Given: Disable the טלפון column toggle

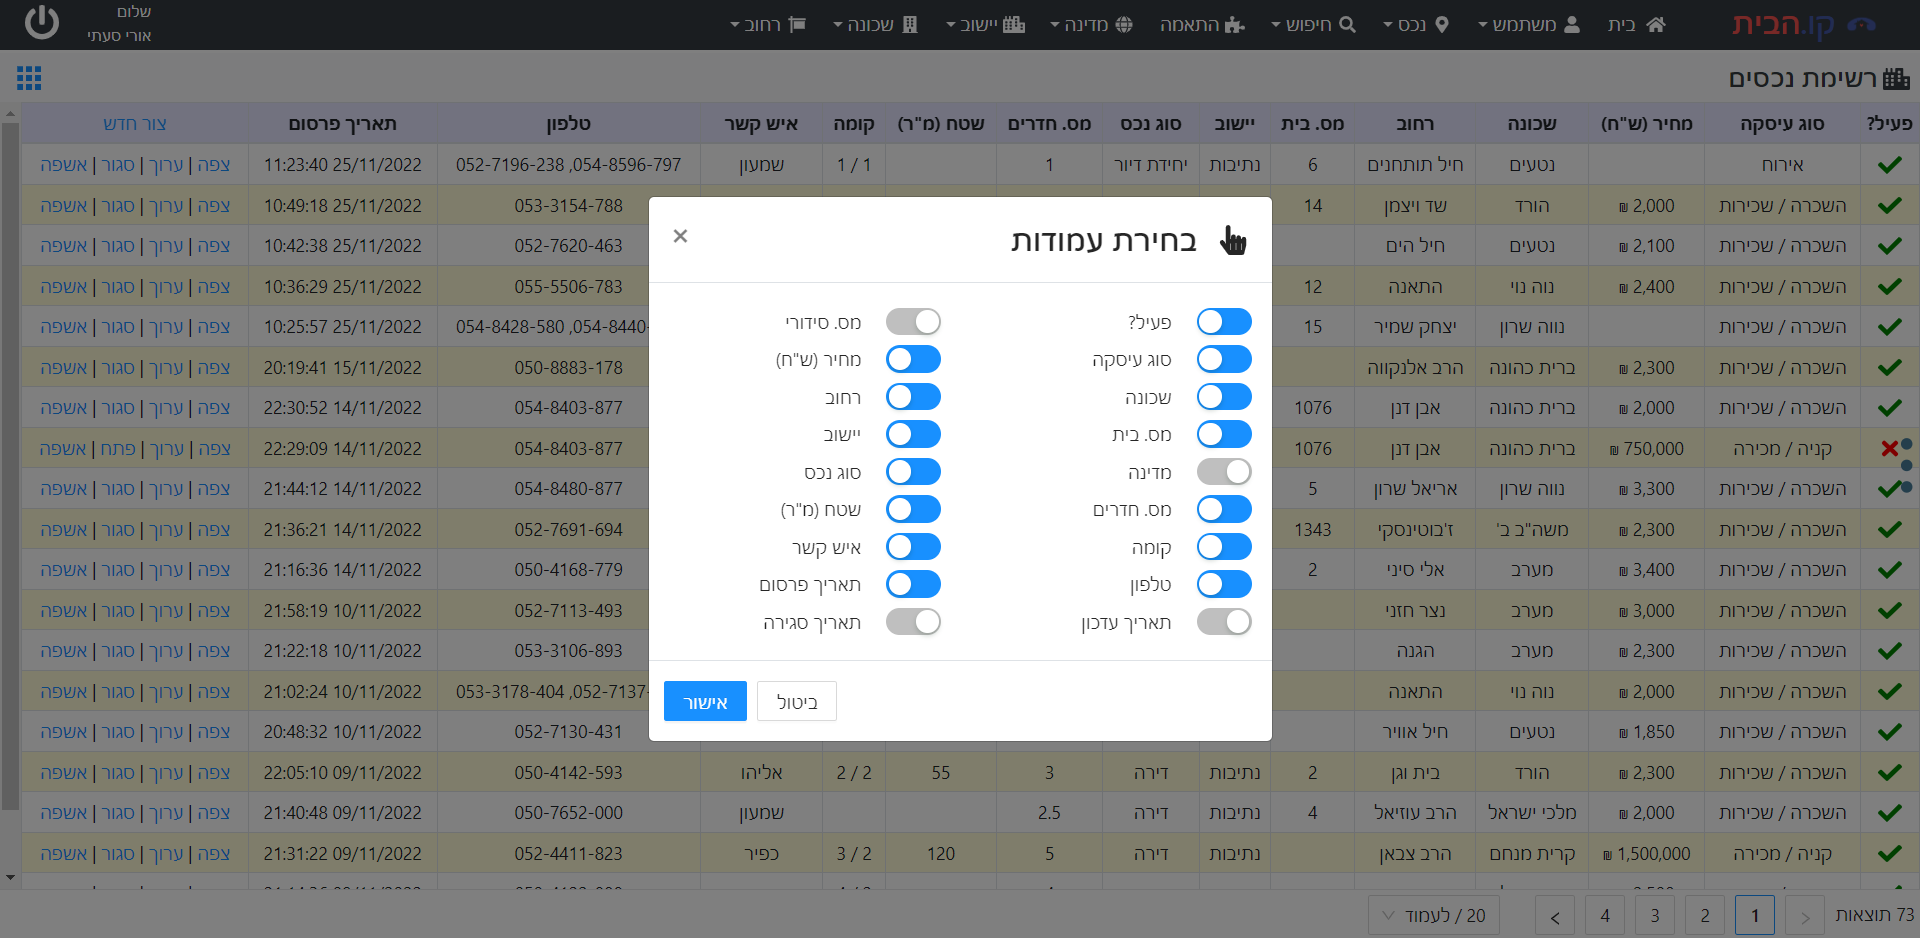Looking at the screenshot, I should coord(1224,584).
